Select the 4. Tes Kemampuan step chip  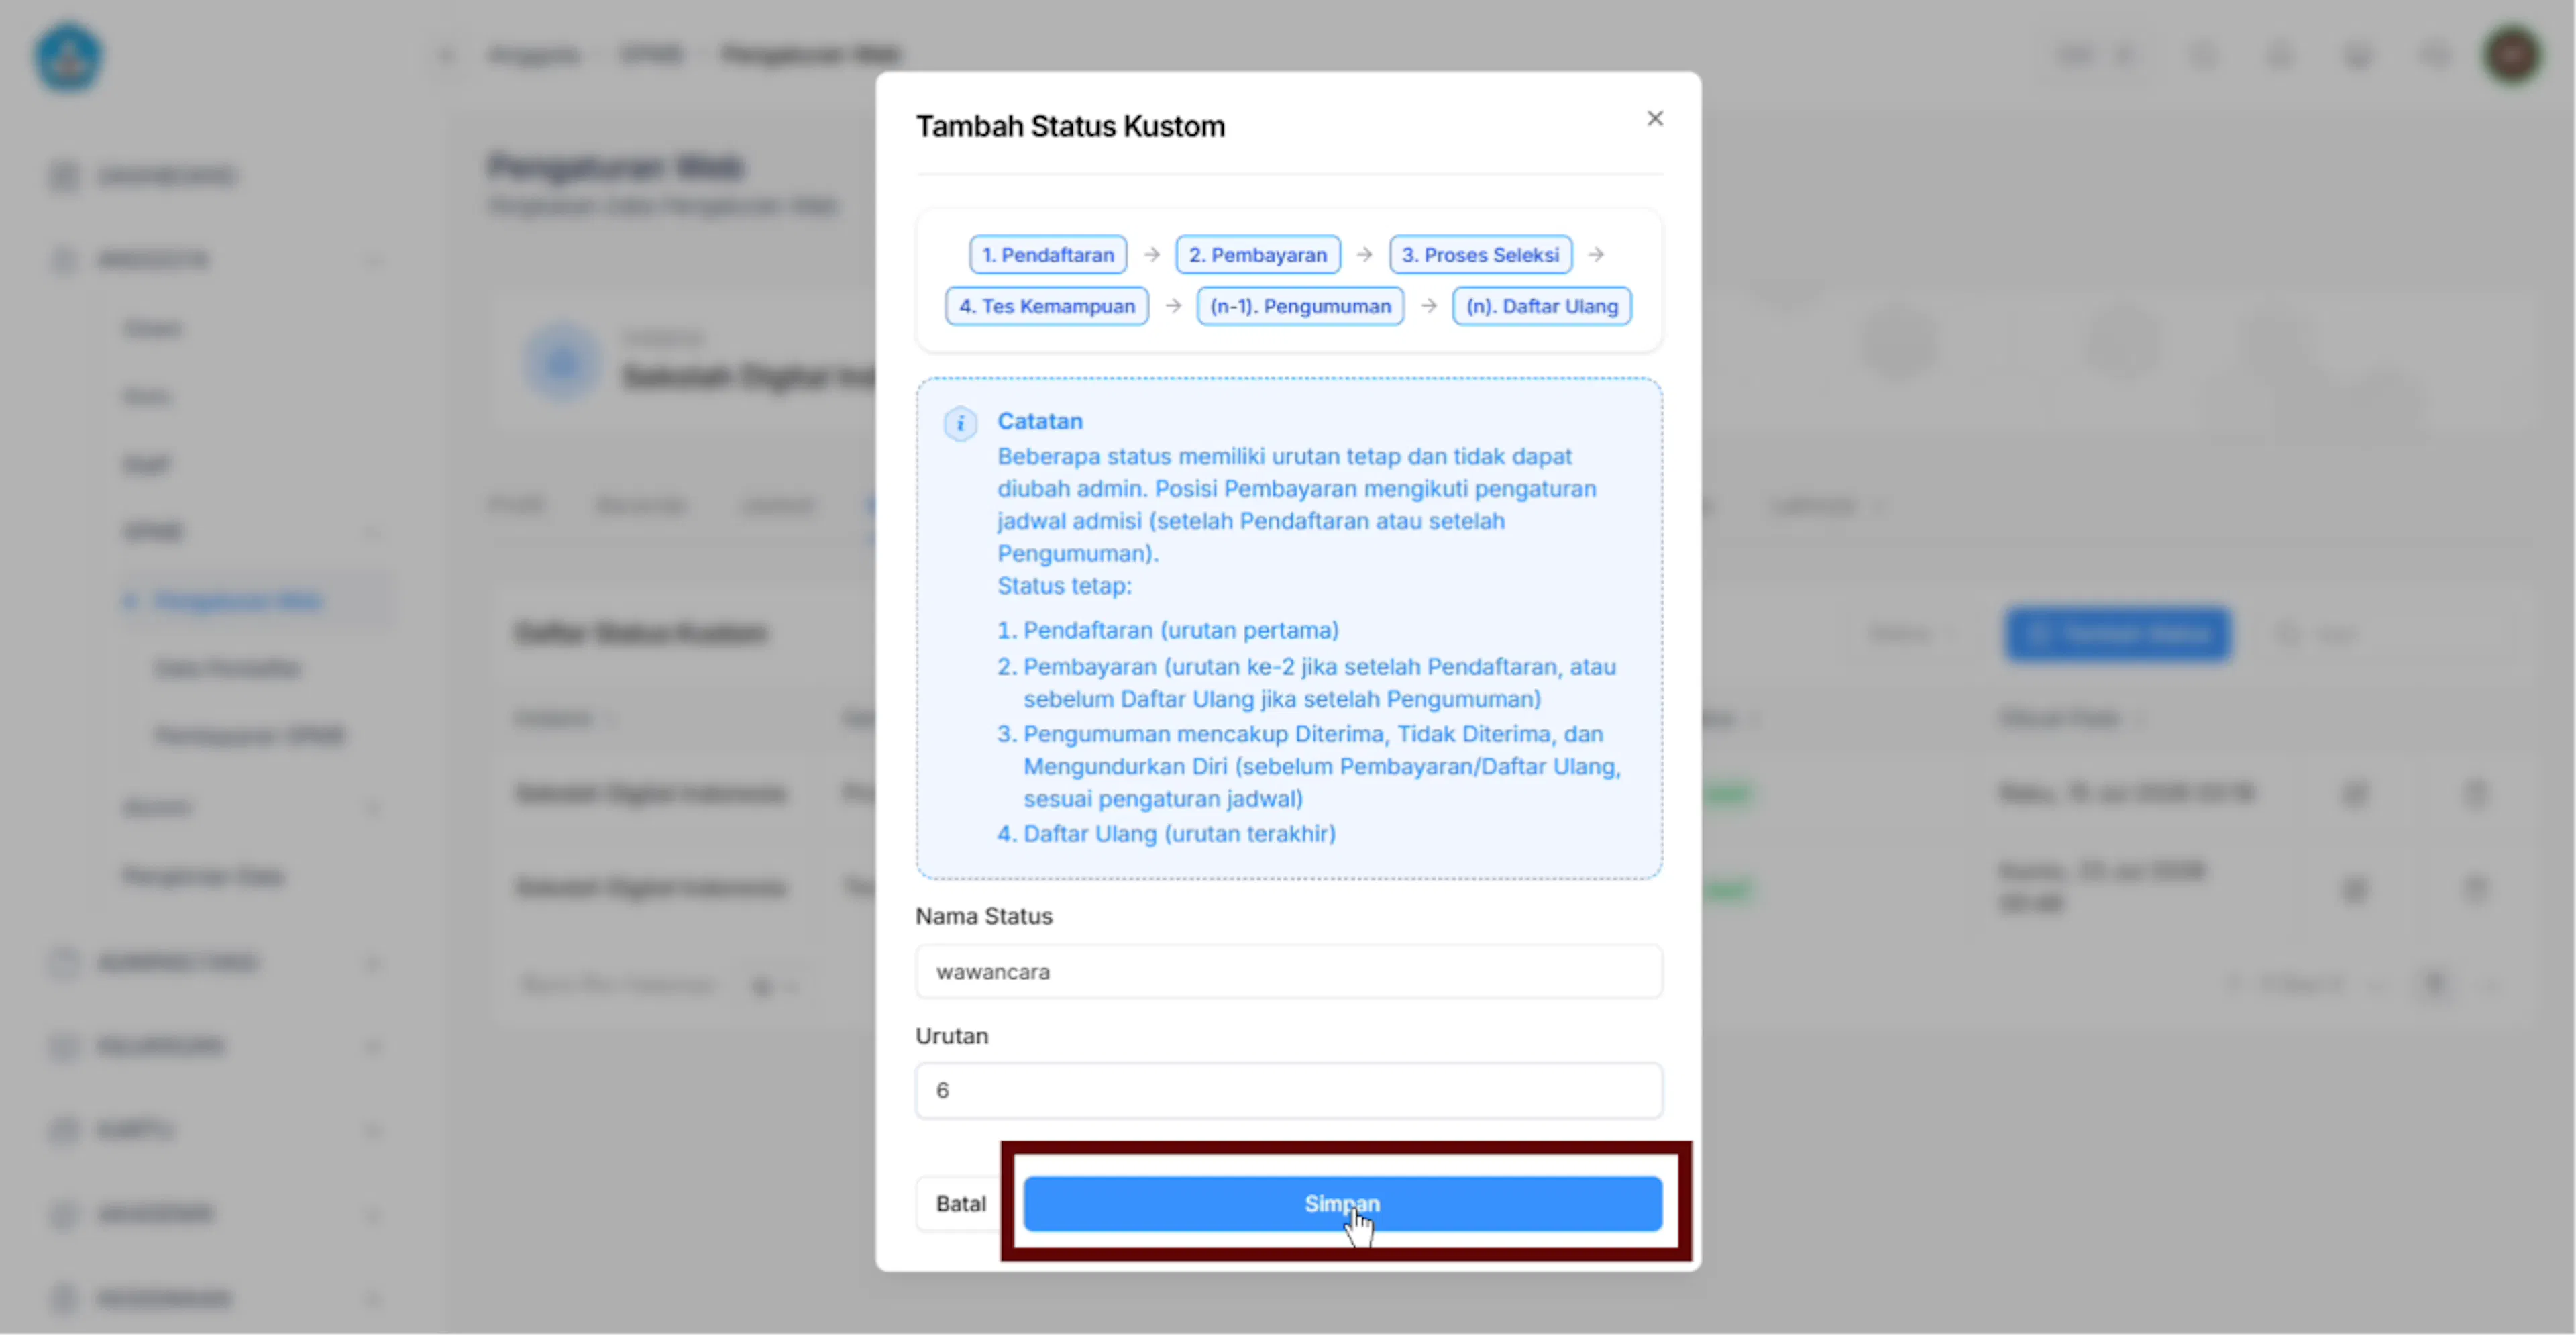click(x=1047, y=306)
